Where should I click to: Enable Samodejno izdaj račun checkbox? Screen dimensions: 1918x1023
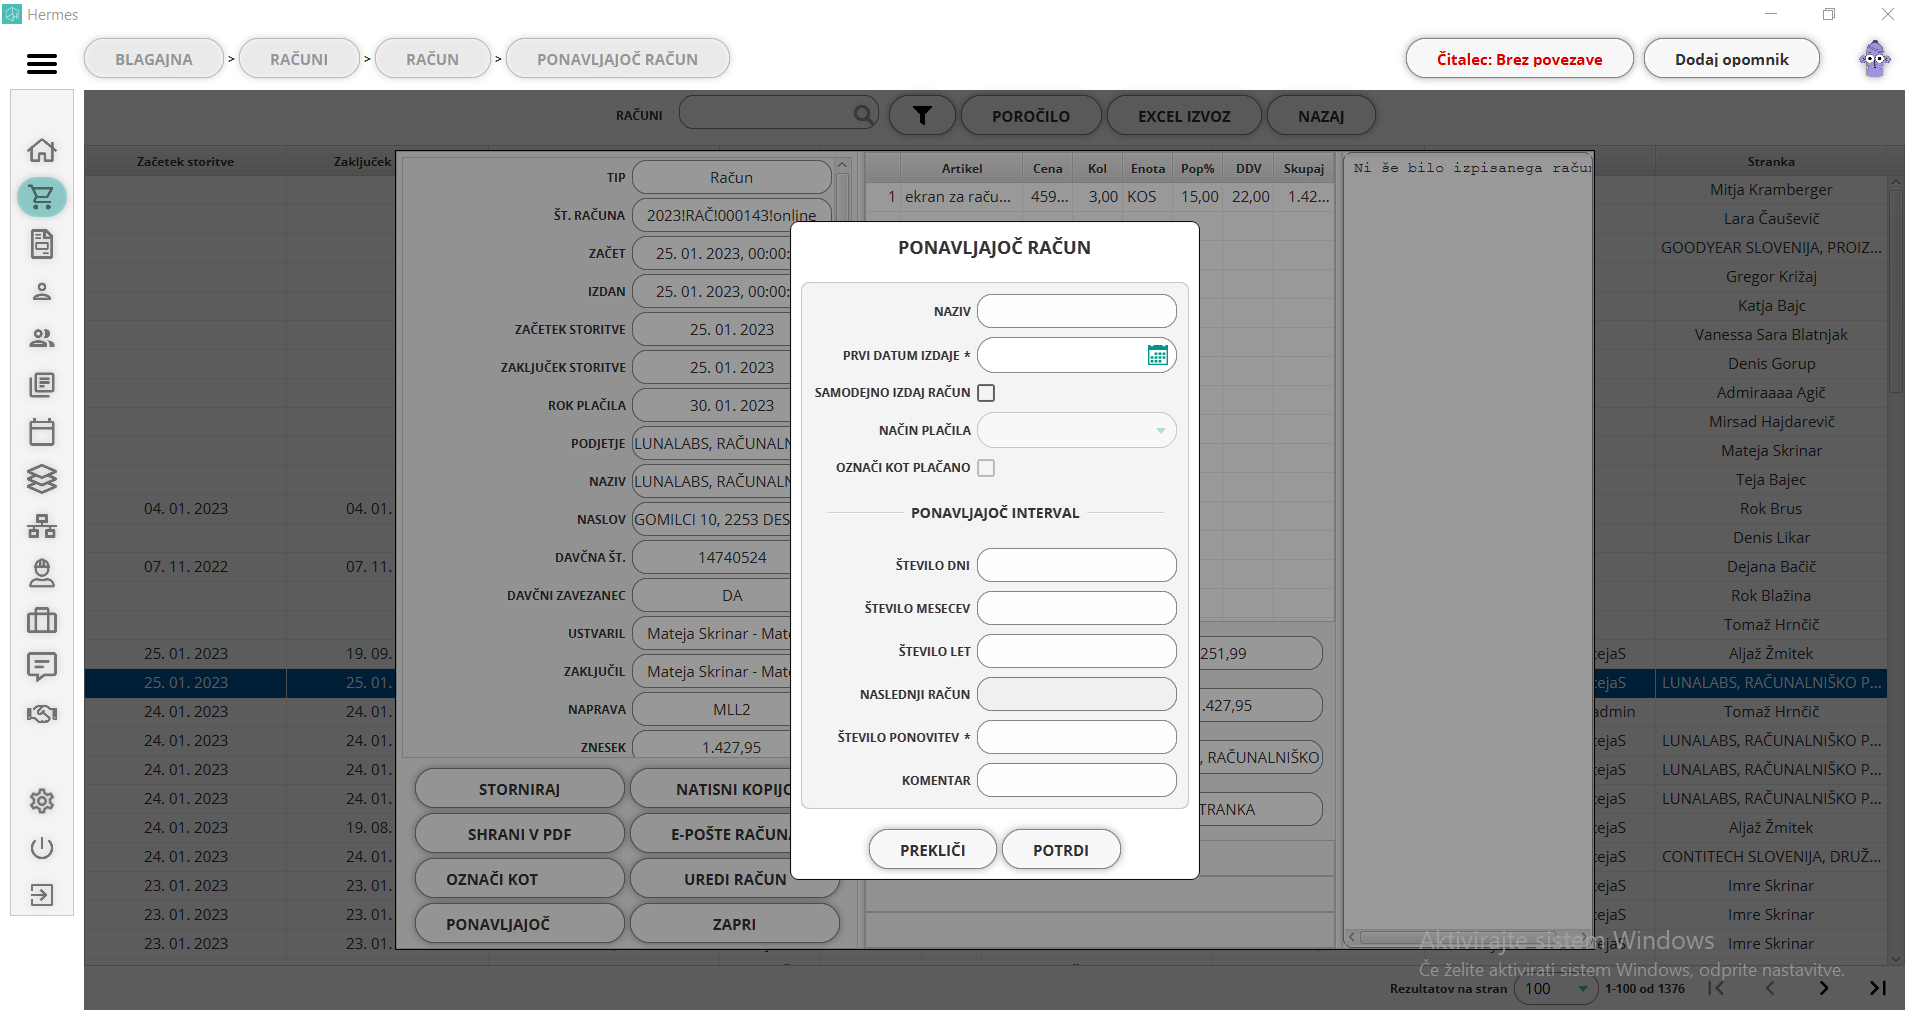click(986, 393)
